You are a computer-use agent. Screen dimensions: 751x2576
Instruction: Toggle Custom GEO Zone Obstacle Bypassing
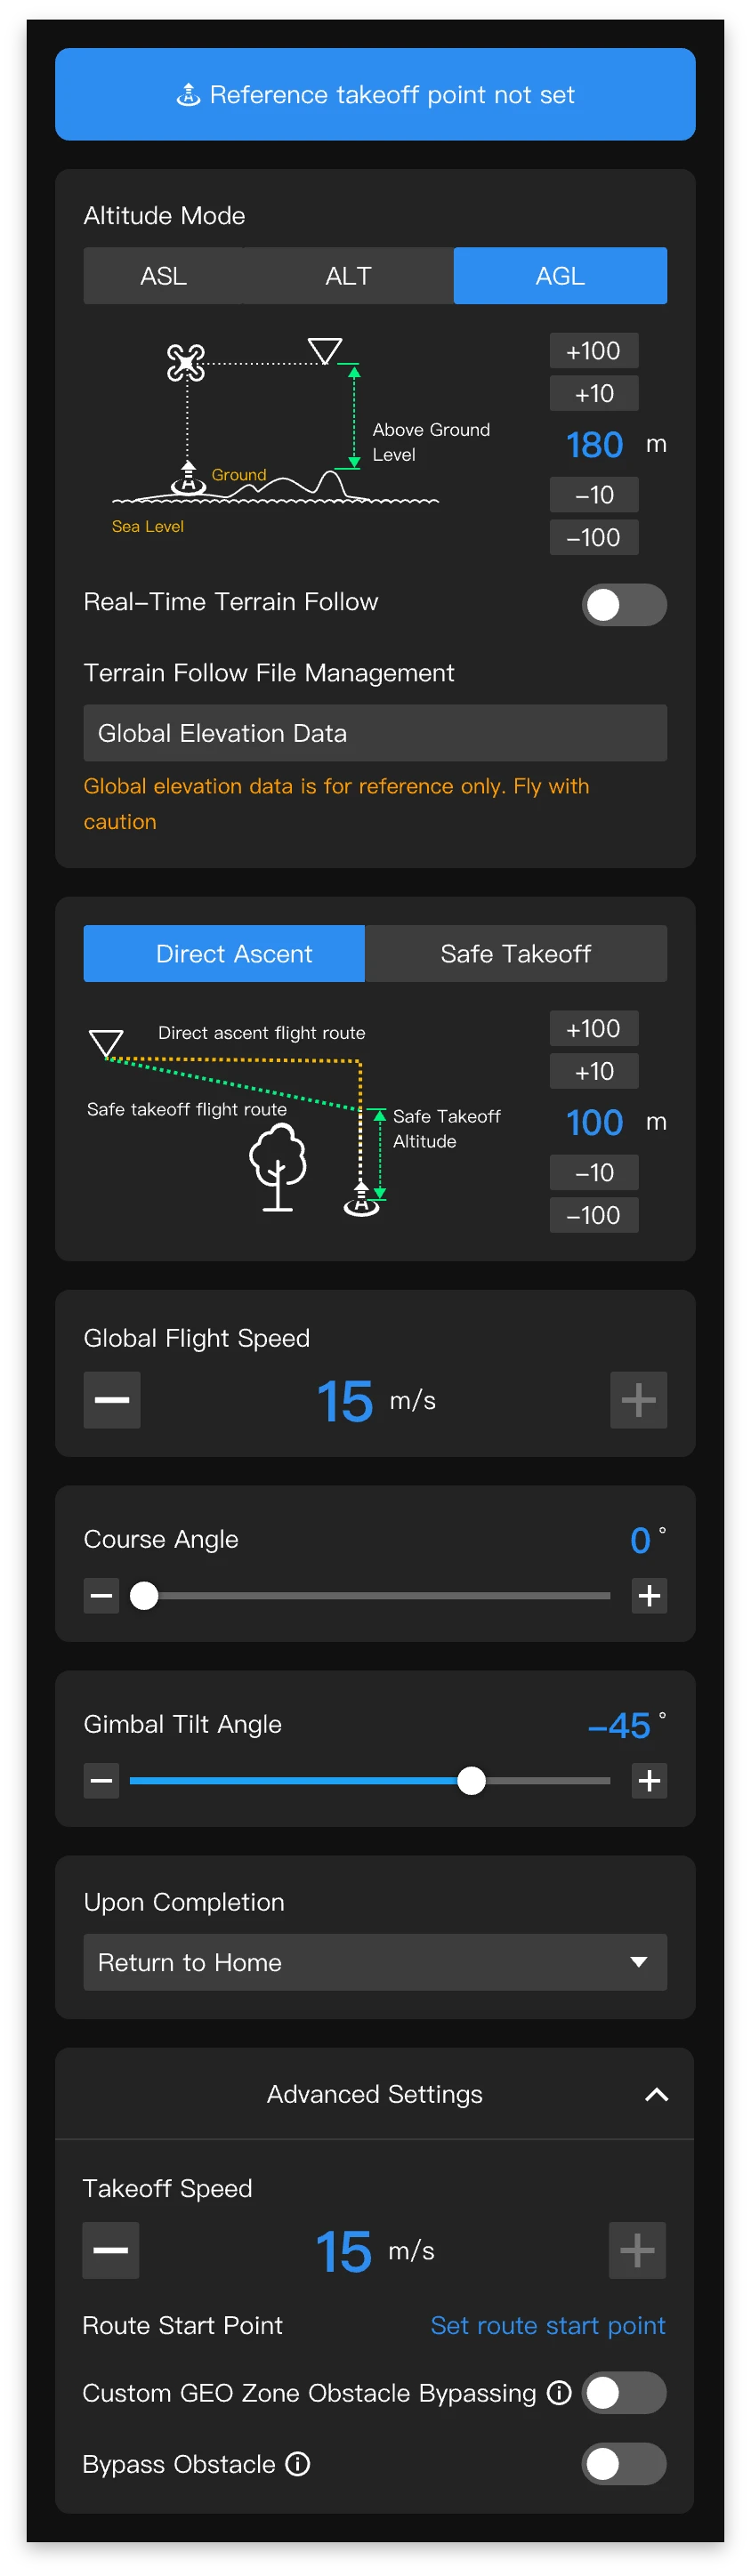click(624, 2393)
